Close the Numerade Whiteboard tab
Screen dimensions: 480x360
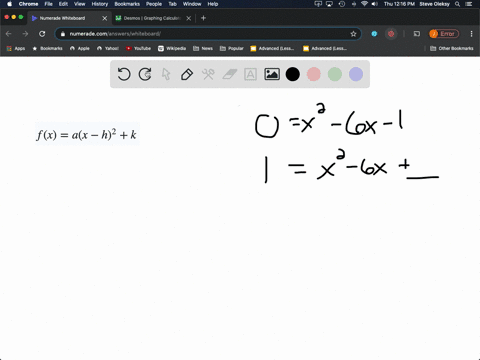(x=105, y=18)
